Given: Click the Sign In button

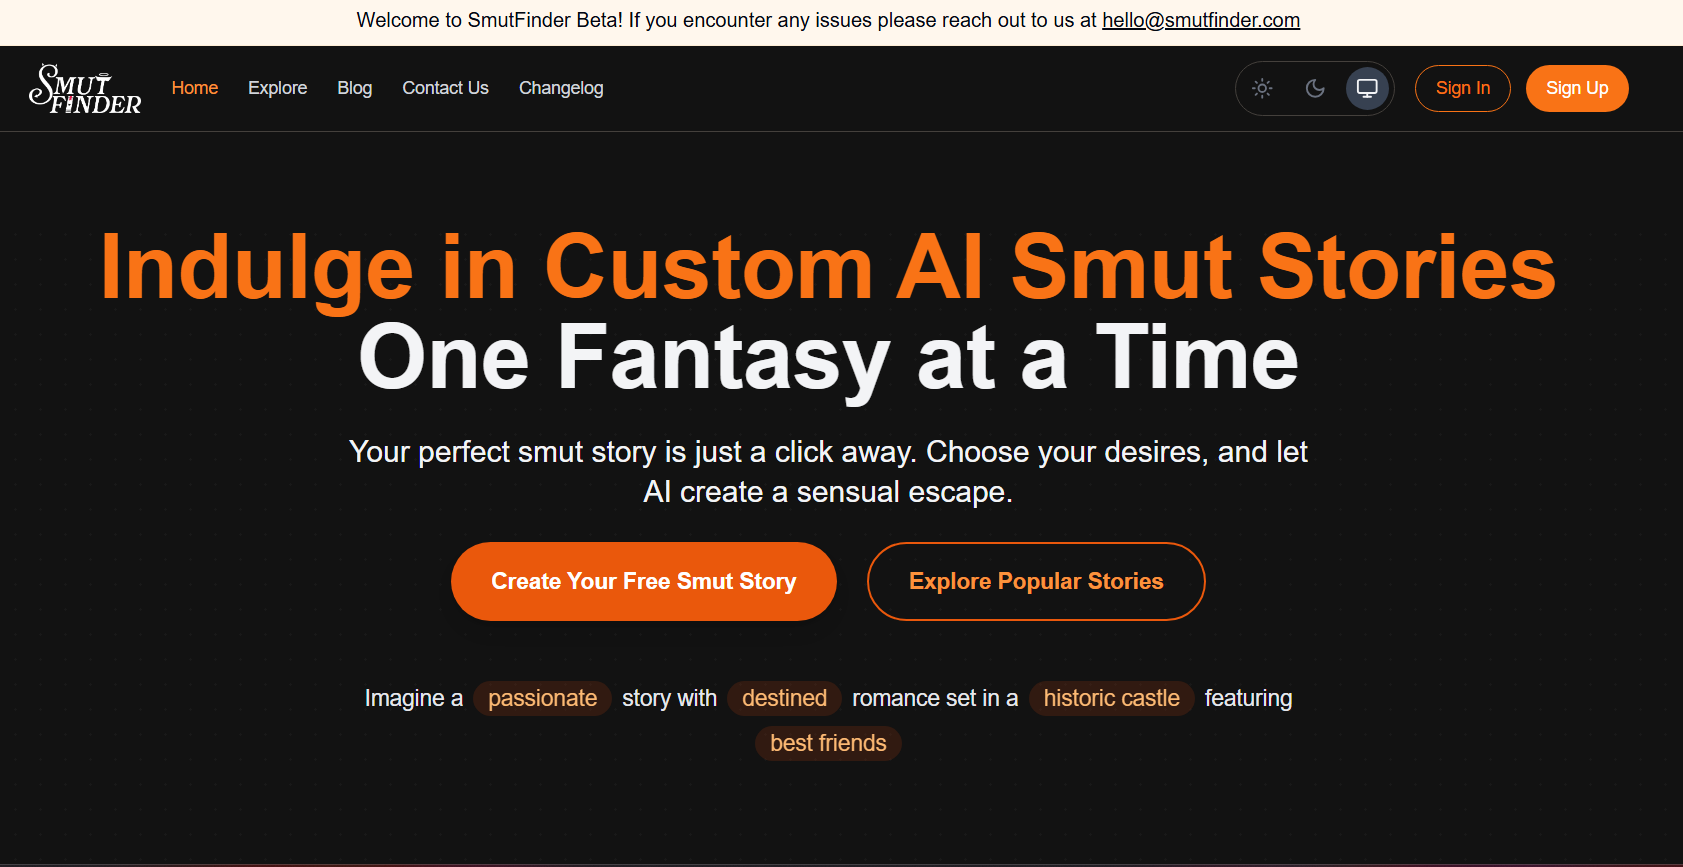Looking at the screenshot, I should pyautogui.click(x=1463, y=88).
